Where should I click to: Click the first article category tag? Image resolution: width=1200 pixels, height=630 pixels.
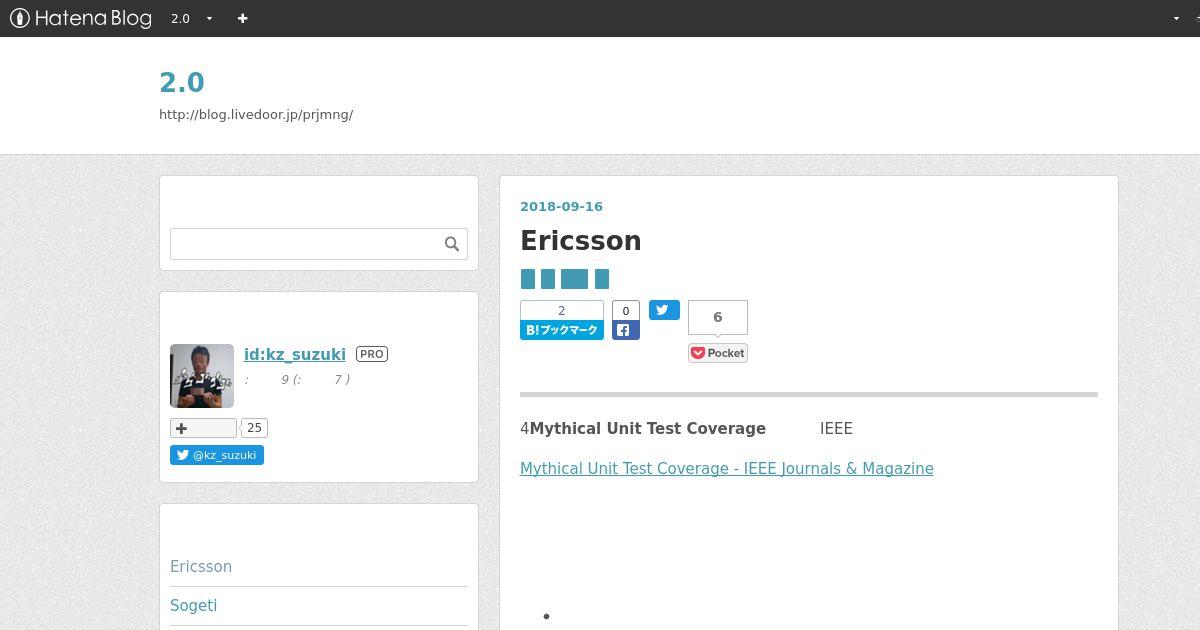coord(528,279)
